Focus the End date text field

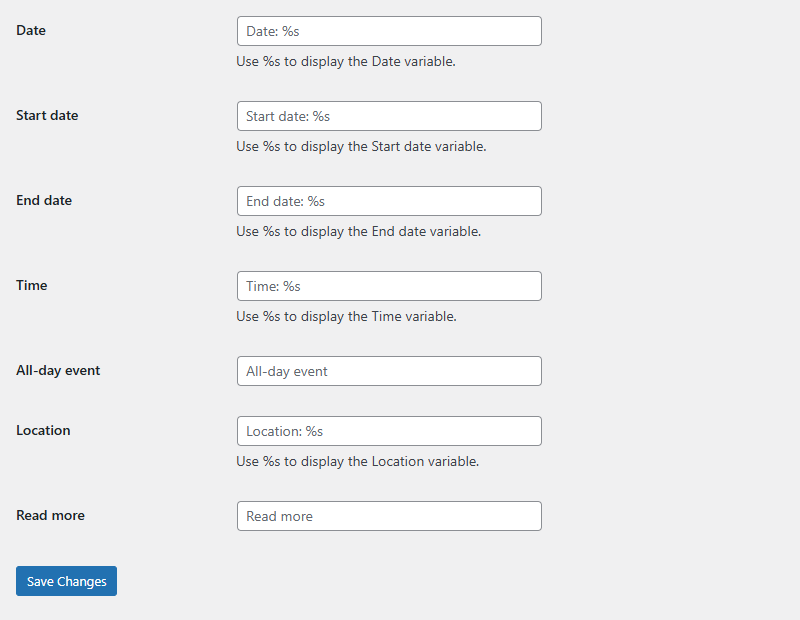click(388, 201)
